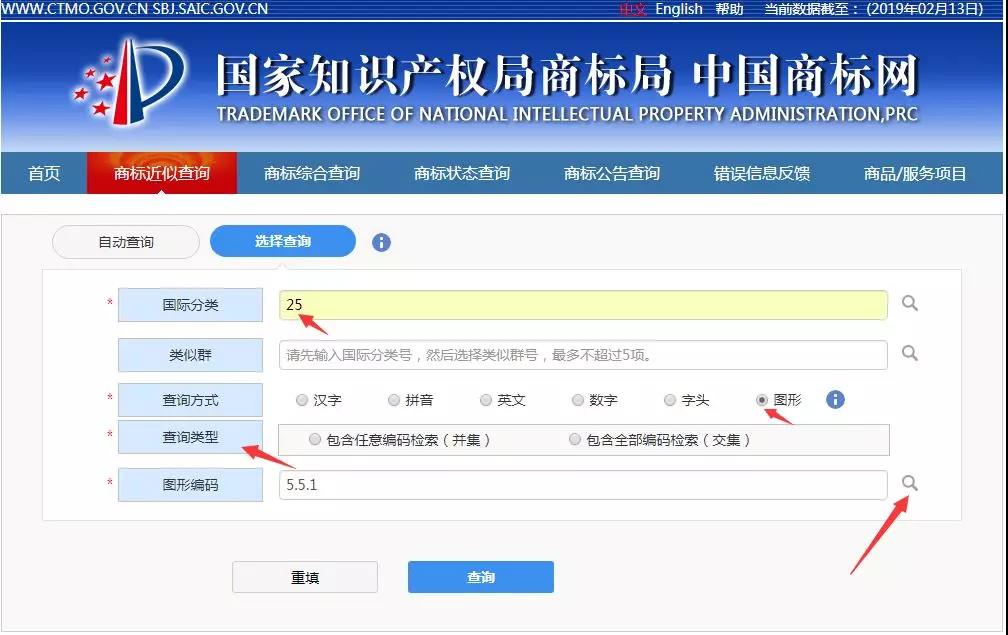The height and width of the screenshot is (635, 1008).
Task: Submit the search with the 查询 button
Action: [480, 577]
